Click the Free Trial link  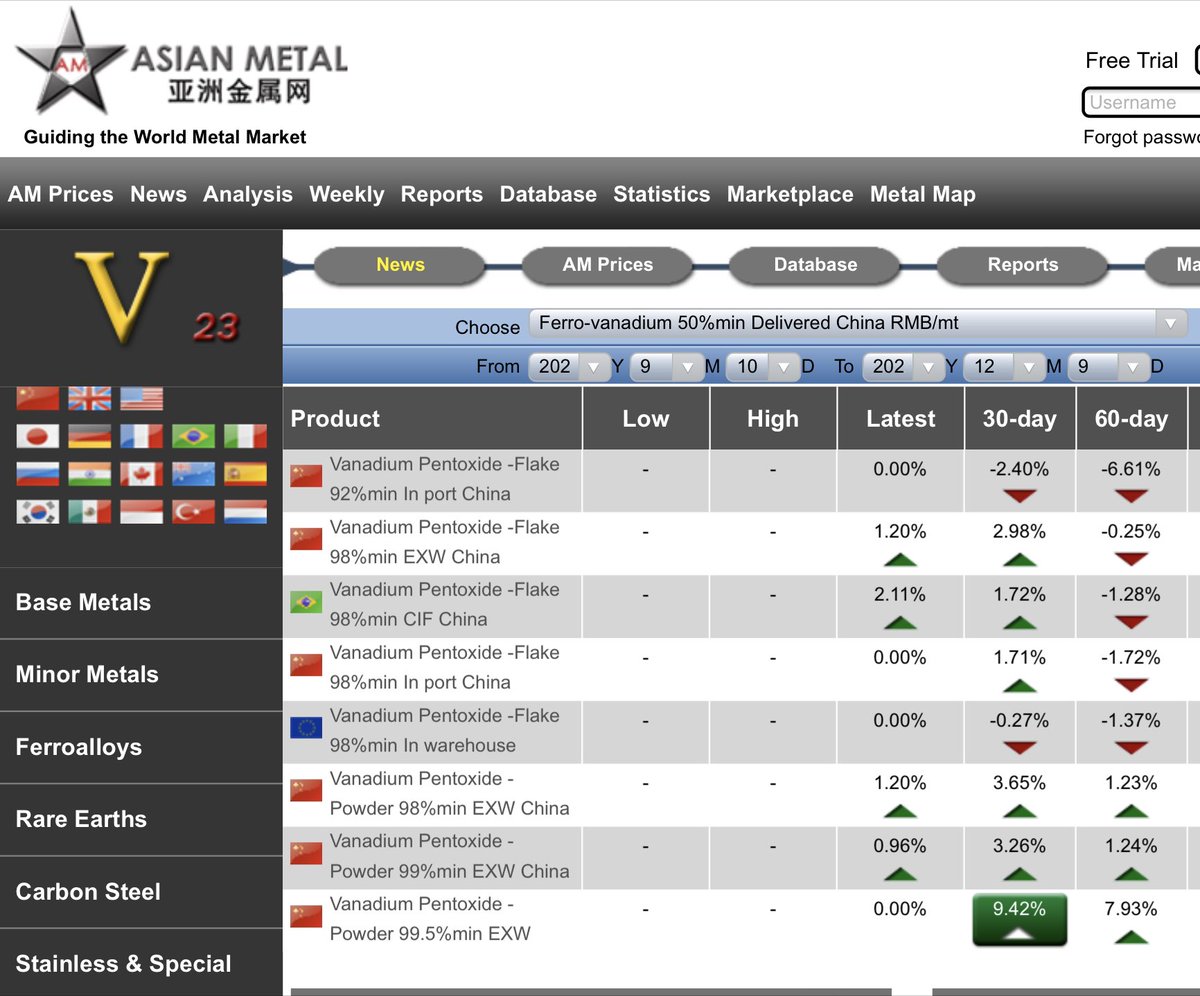pos(1132,61)
